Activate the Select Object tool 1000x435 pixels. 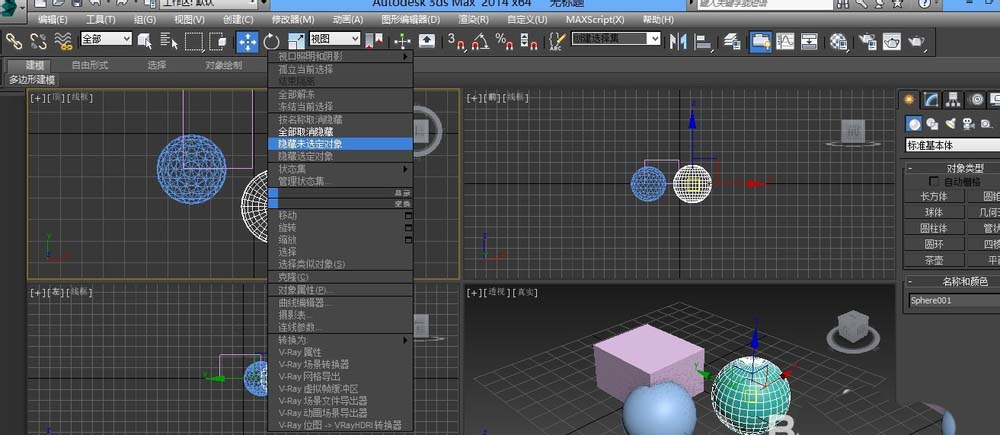click(145, 41)
